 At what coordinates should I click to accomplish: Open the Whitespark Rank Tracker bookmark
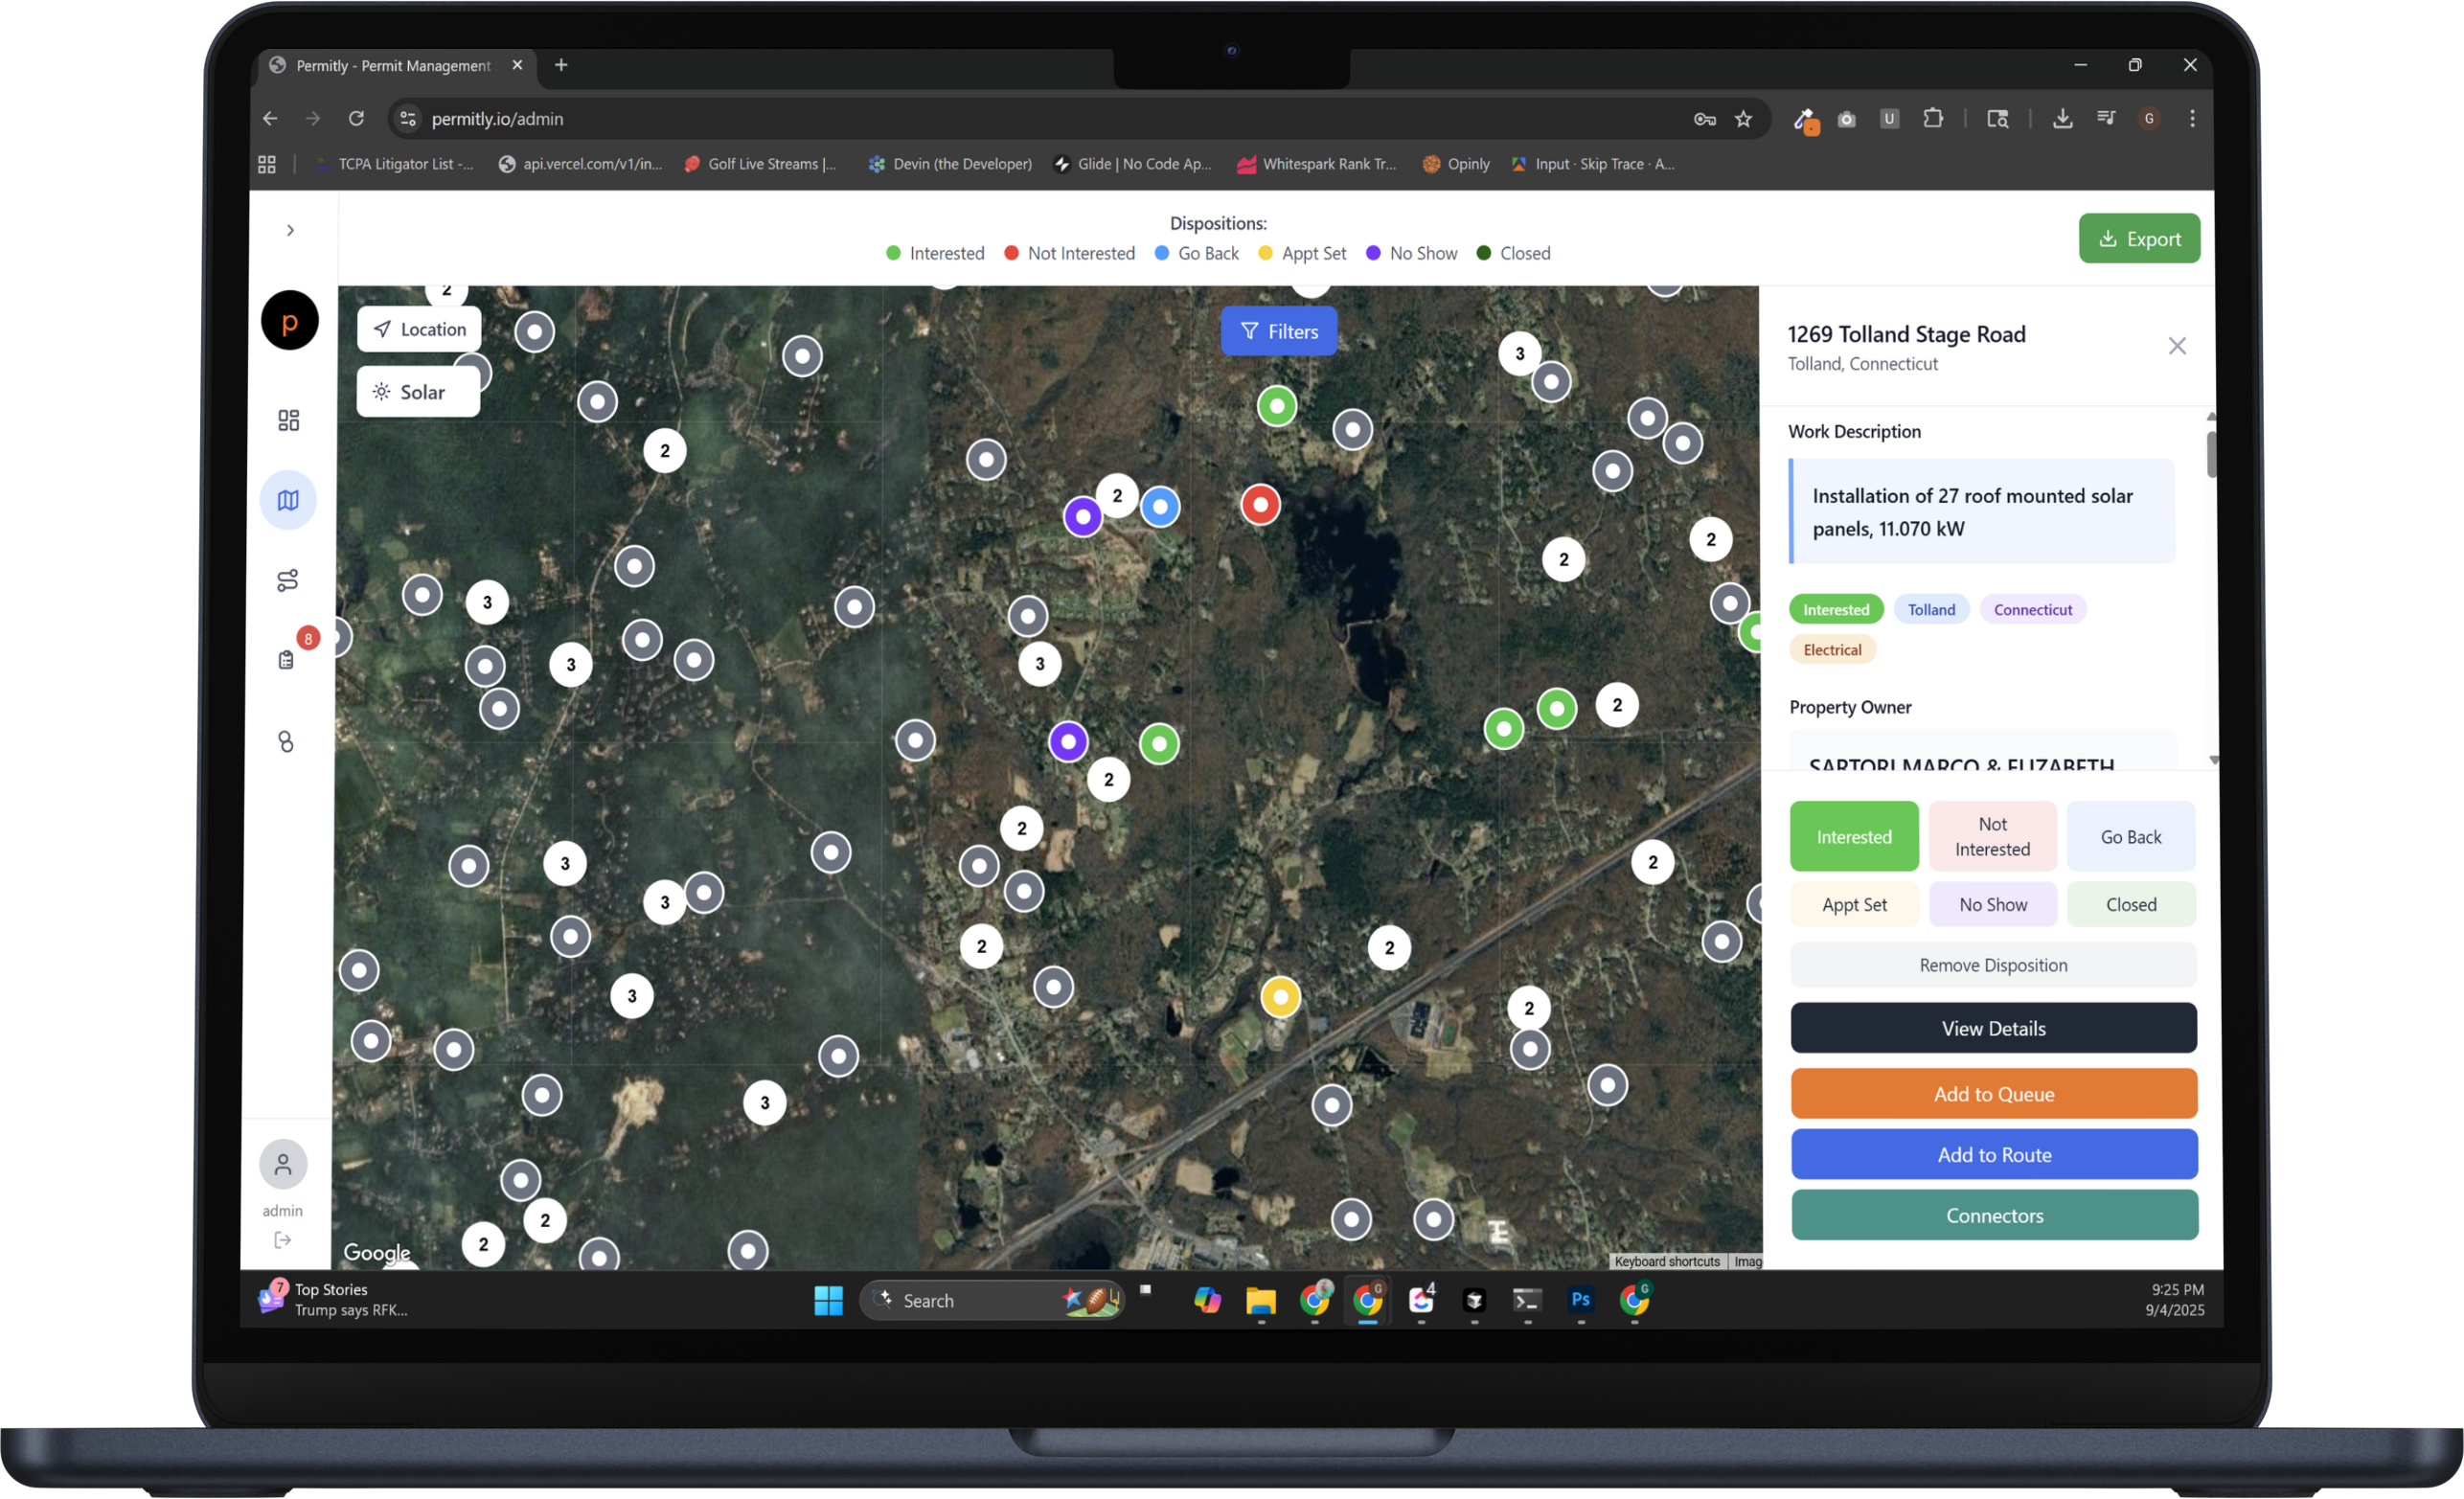coord(1316,164)
